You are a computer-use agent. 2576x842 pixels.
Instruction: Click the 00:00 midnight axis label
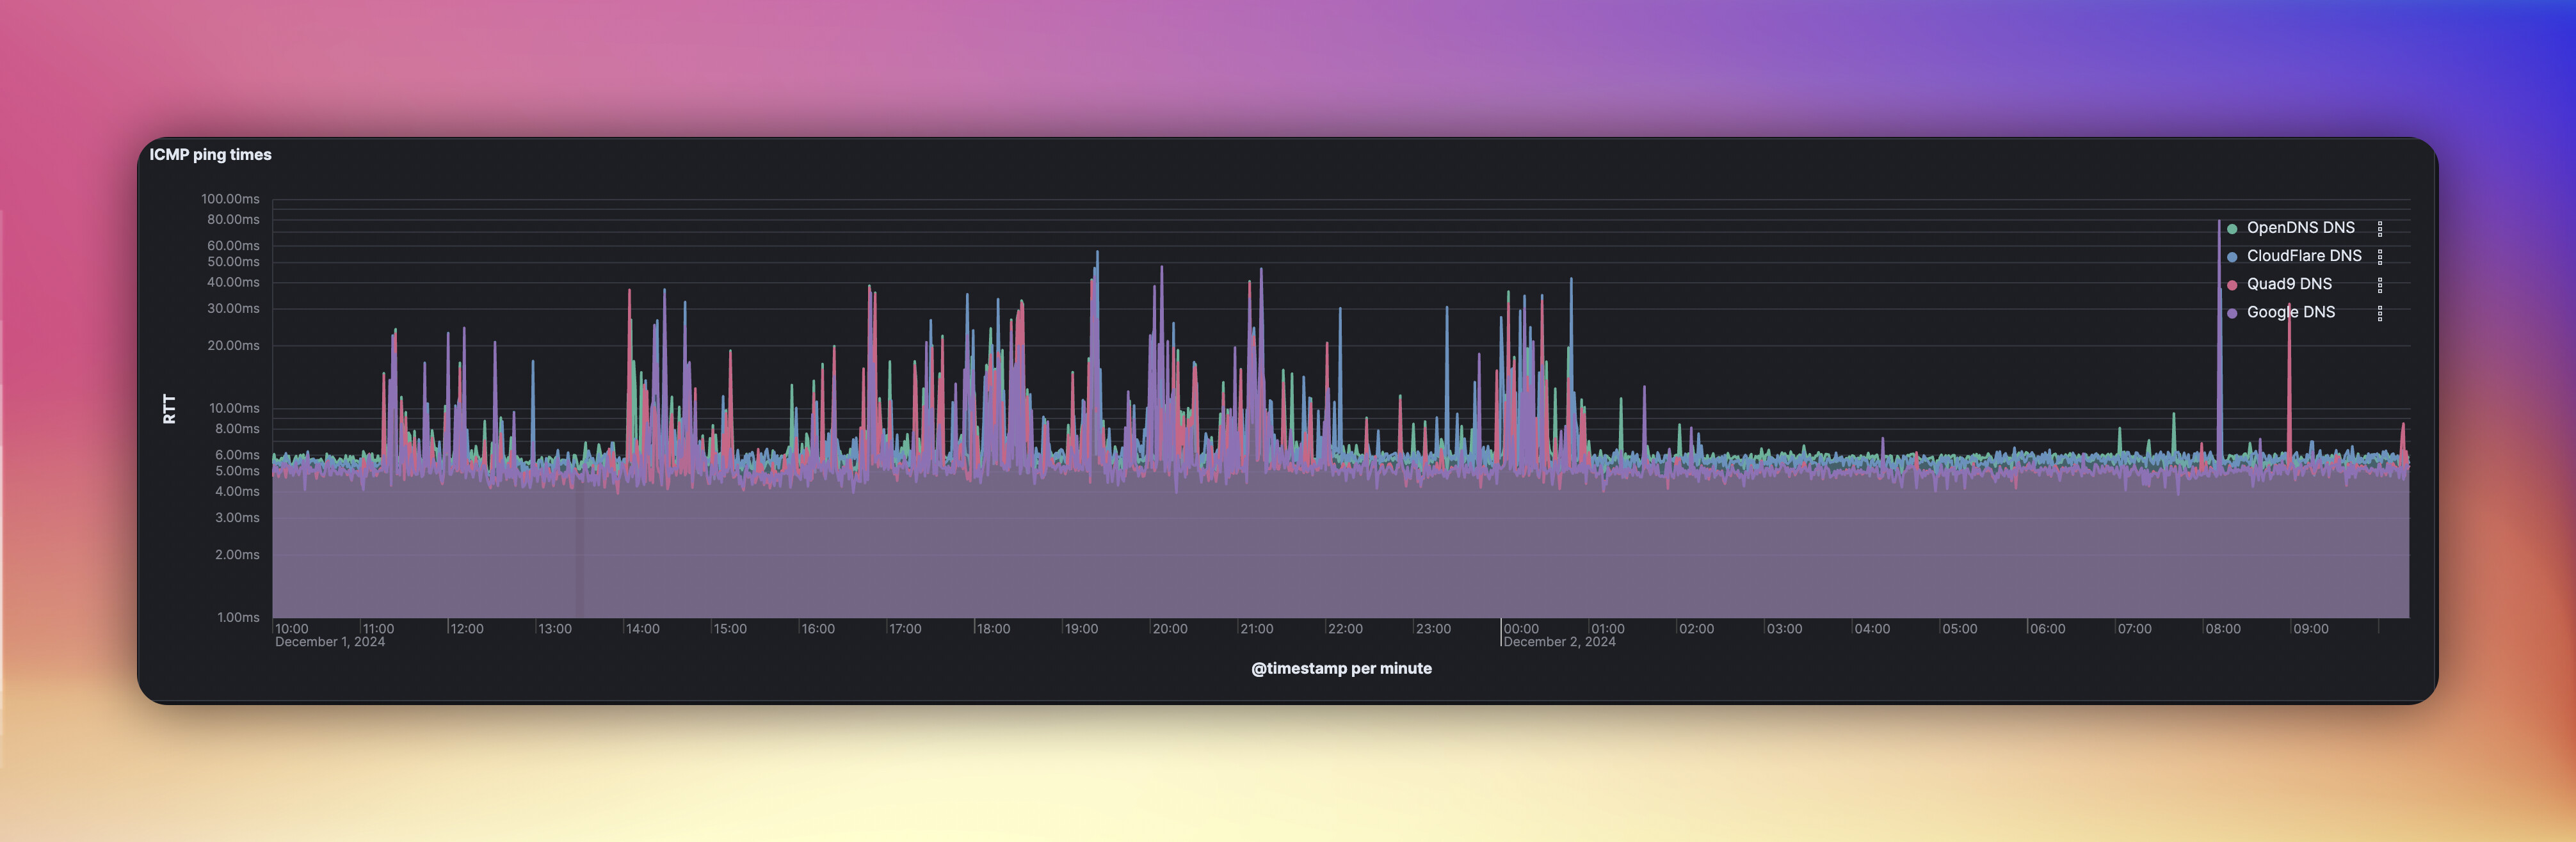(1521, 629)
